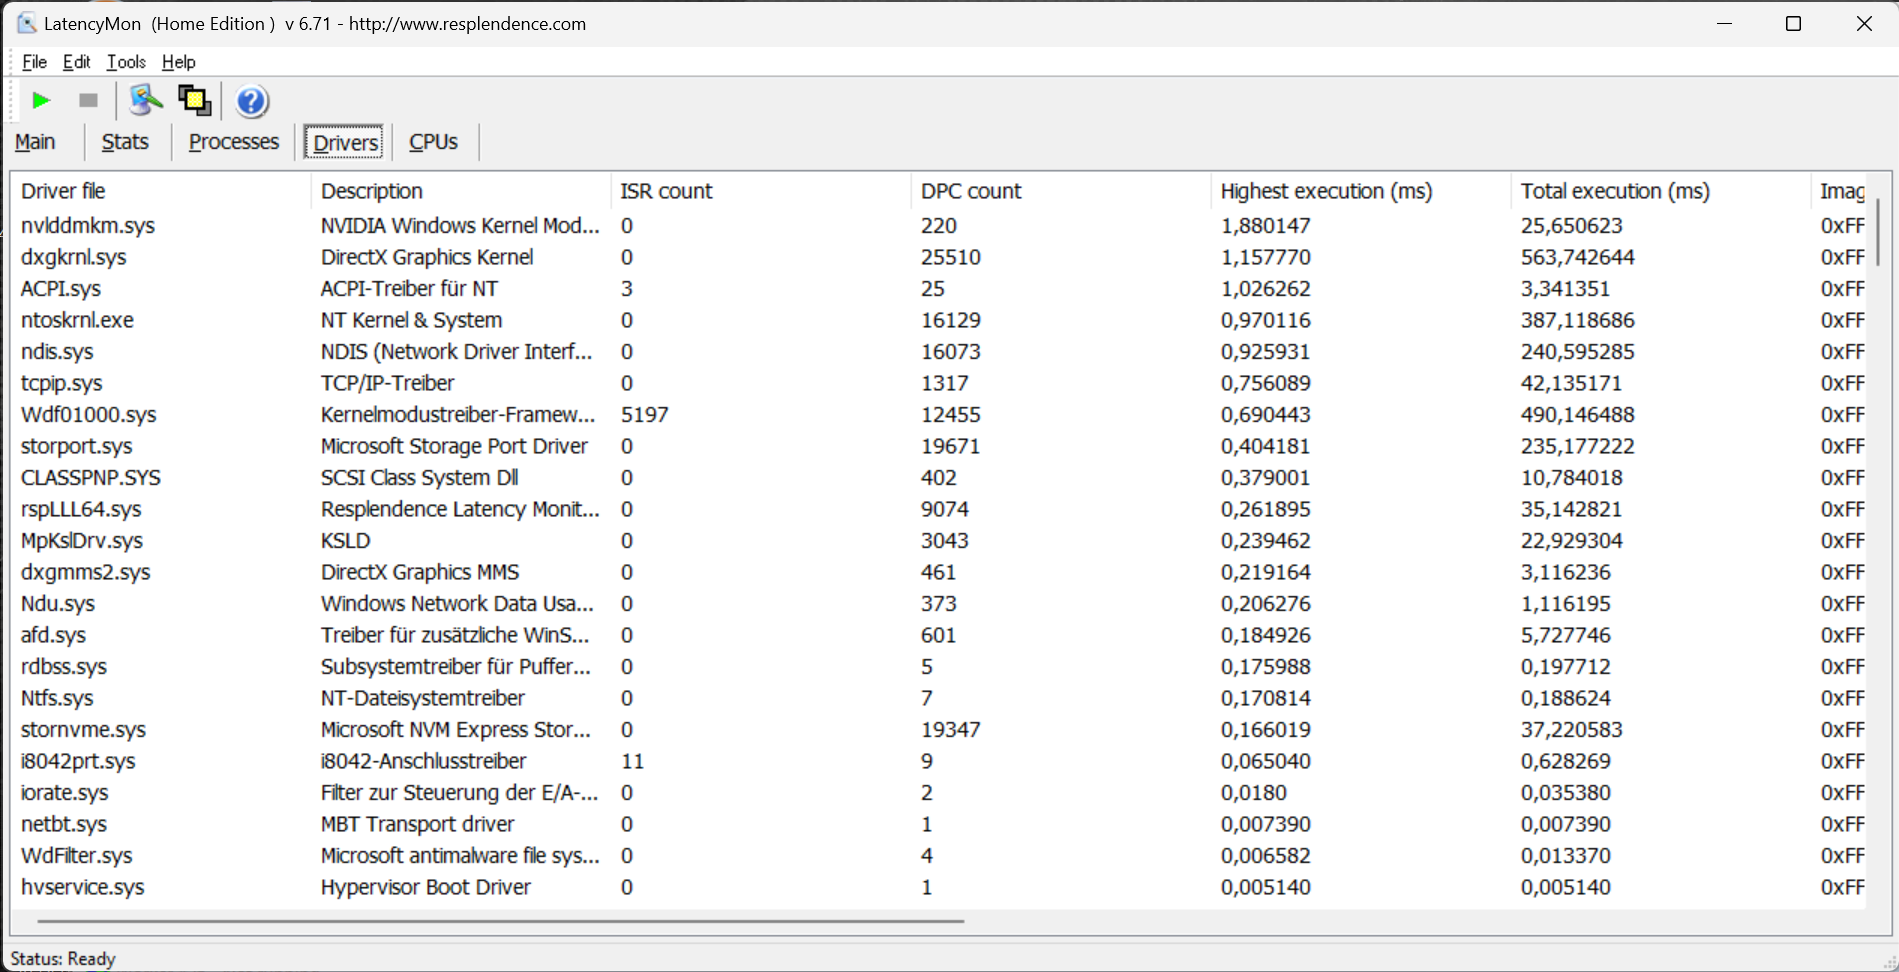1899x972 pixels.
Task: Click the yellow overlapping squares toolbar icon
Action: (194, 100)
